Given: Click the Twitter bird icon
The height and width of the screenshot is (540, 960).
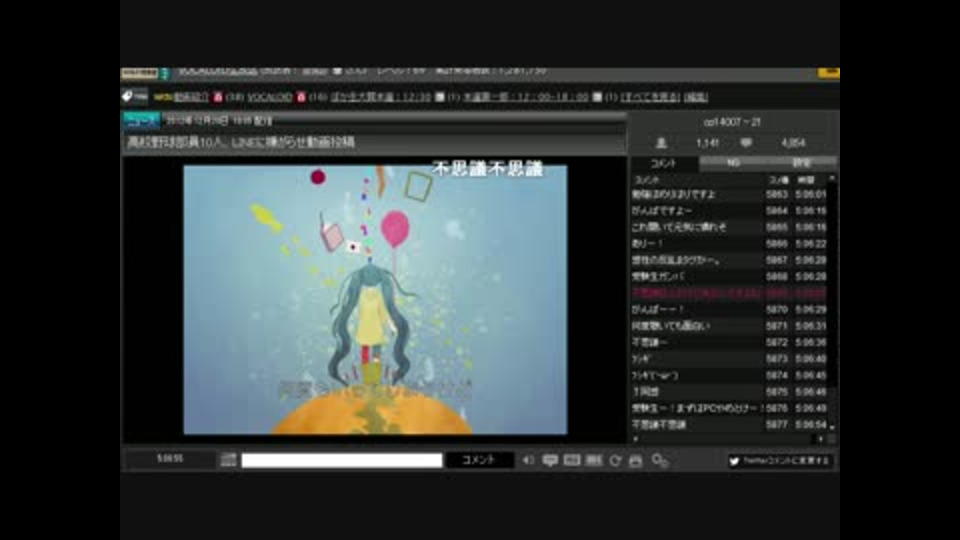Looking at the screenshot, I should [x=734, y=461].
